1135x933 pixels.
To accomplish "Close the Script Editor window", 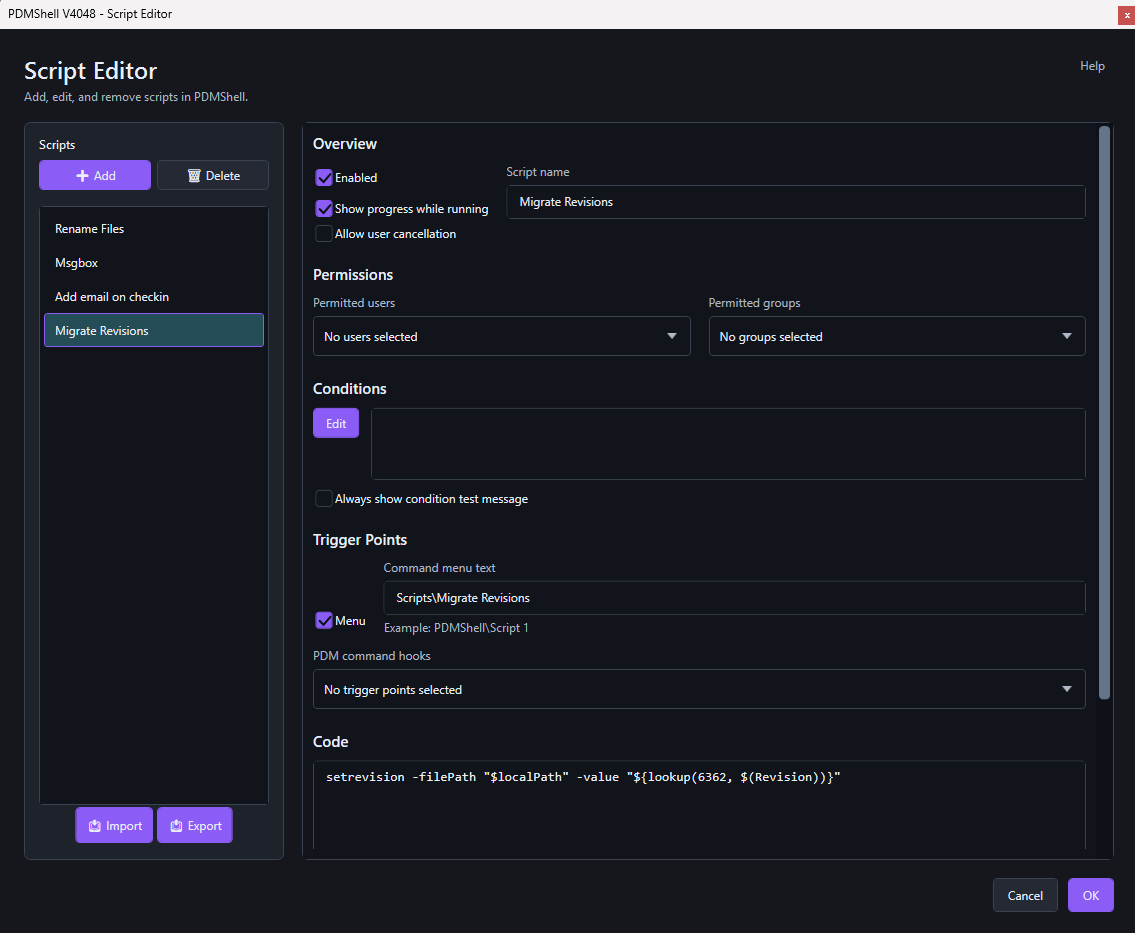I will tap(1126, 14).
